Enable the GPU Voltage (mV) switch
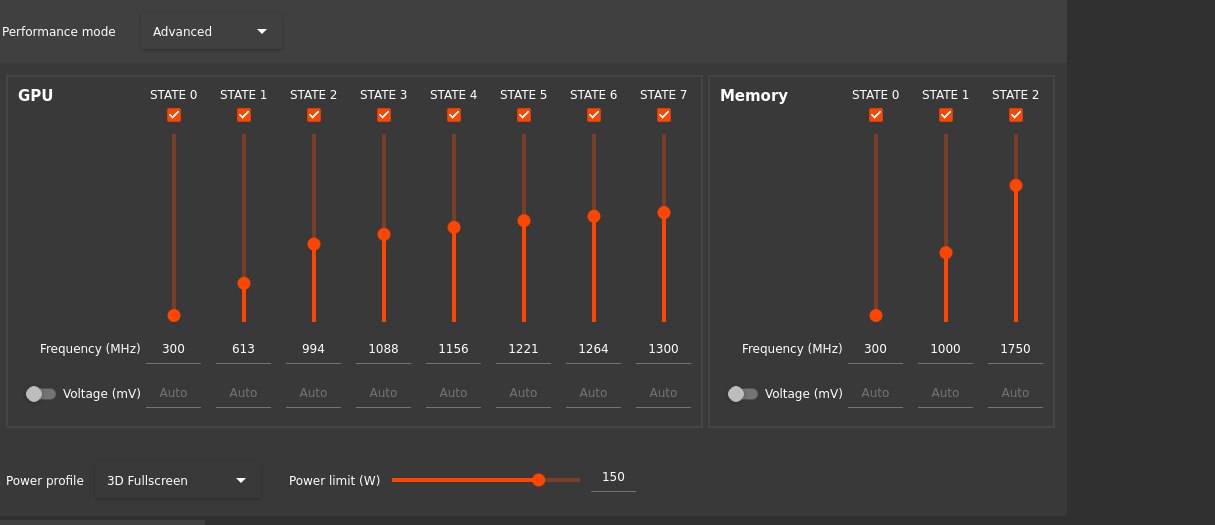Screen dimensions: 1215x525 click(x=41, y=394)
